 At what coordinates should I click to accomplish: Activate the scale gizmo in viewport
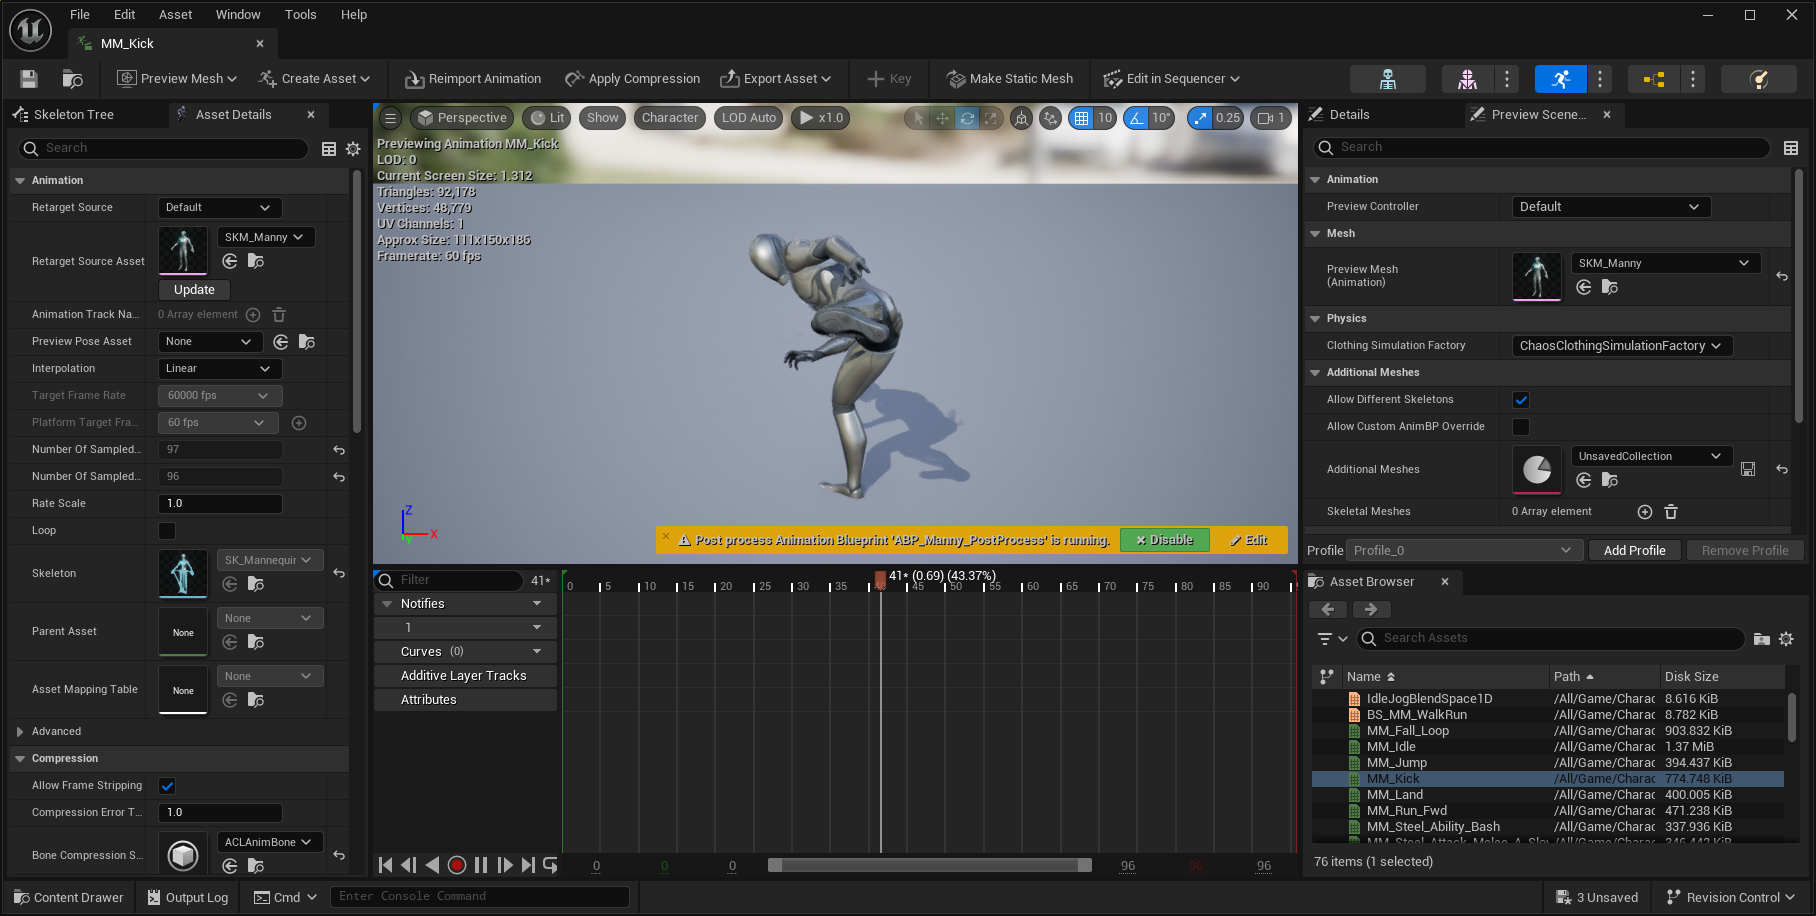991,118
